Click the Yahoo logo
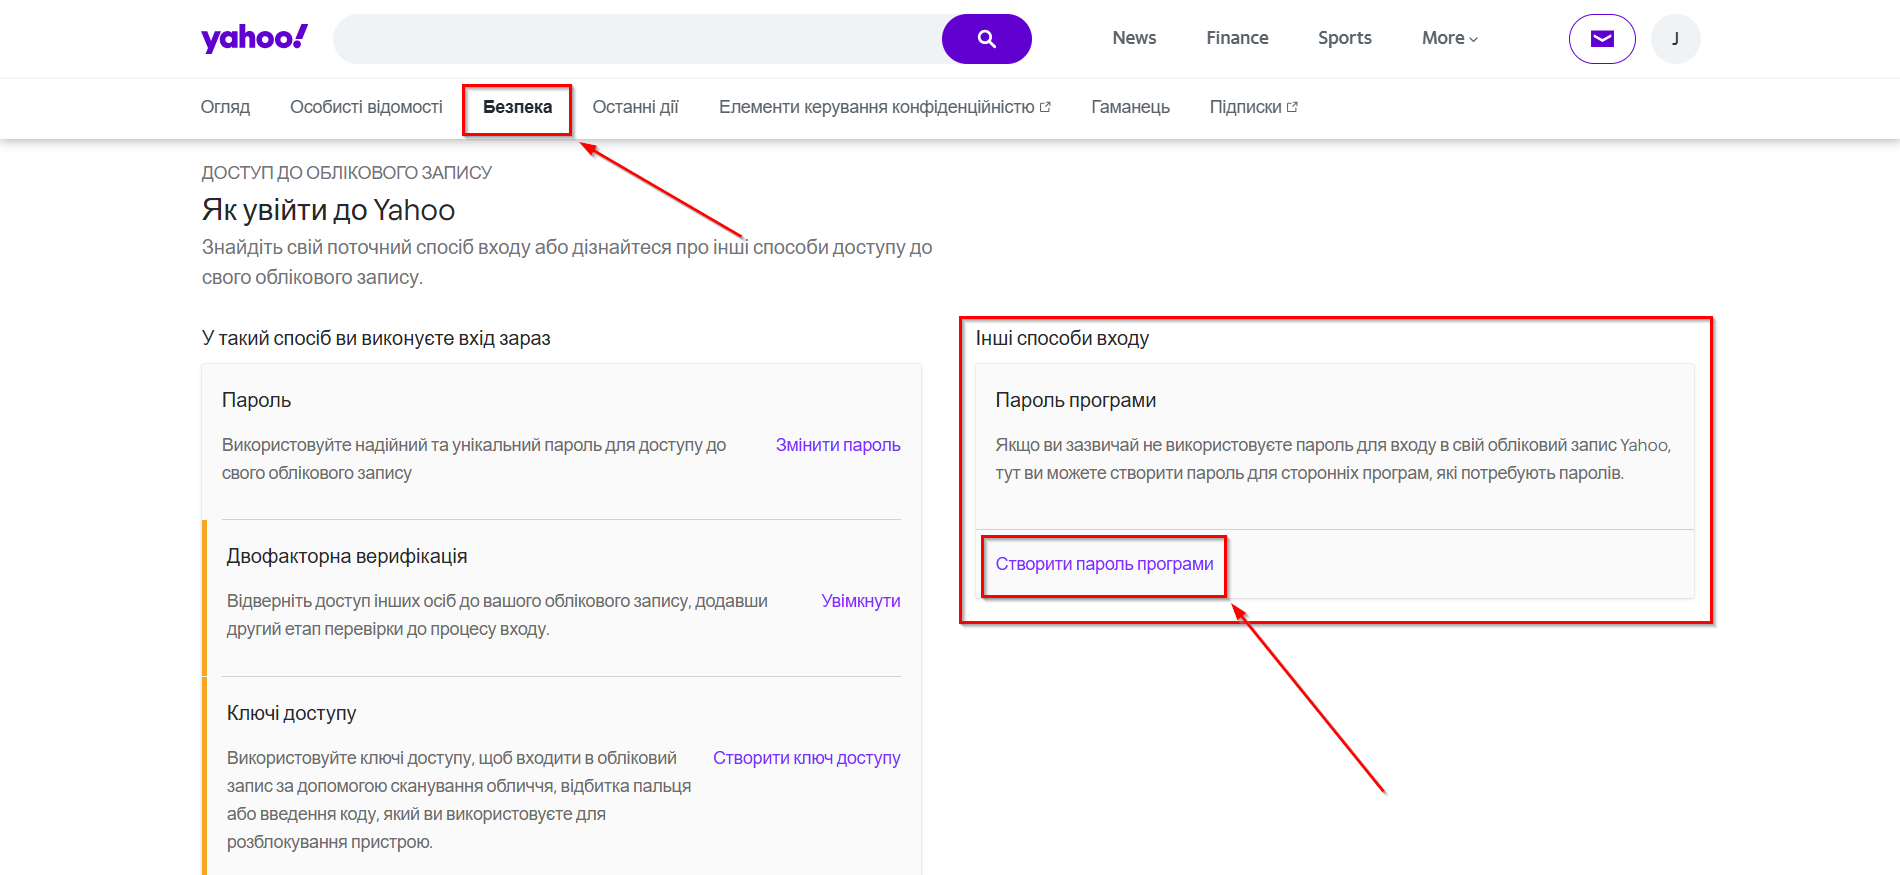 point(254,38)
